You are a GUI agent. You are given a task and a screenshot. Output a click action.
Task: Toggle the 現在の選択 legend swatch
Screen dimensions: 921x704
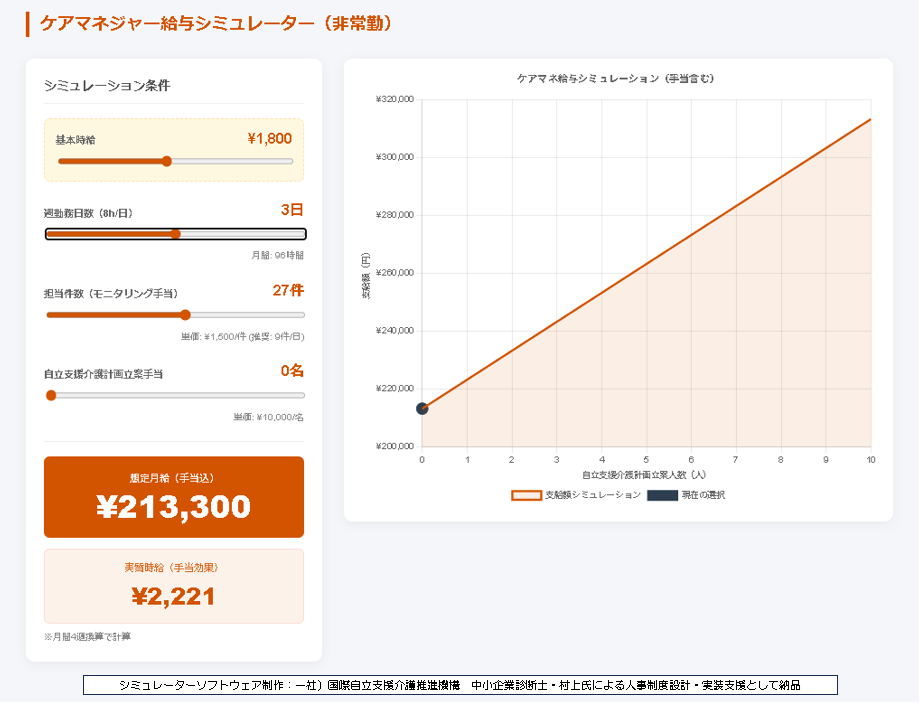click(x=662, y=495)
